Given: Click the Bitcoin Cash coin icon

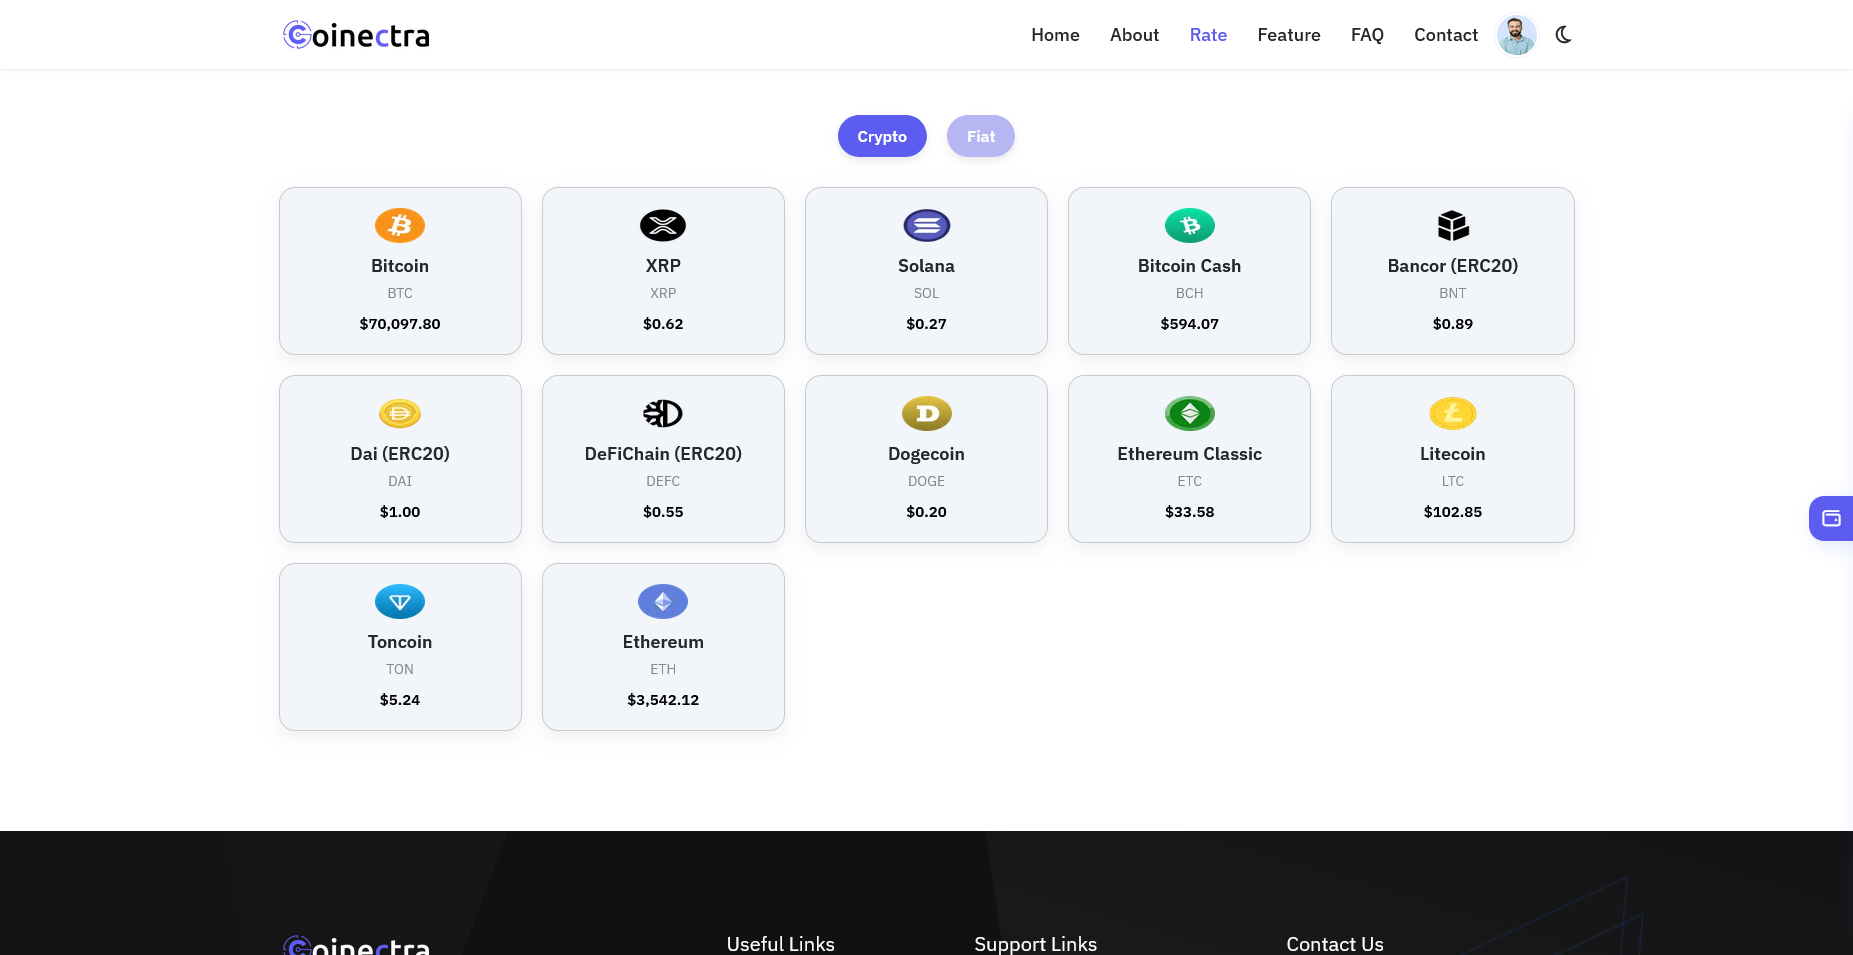Looking at the screenshot, I should (1190, 225).
